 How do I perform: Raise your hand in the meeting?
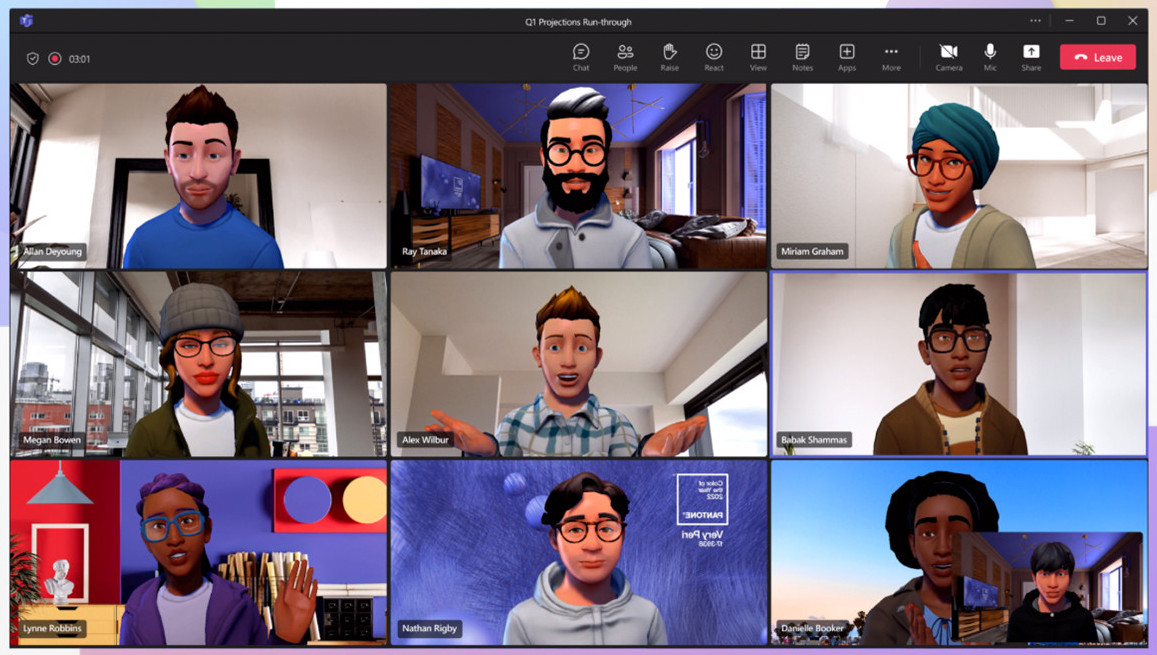tap(669, 57)
